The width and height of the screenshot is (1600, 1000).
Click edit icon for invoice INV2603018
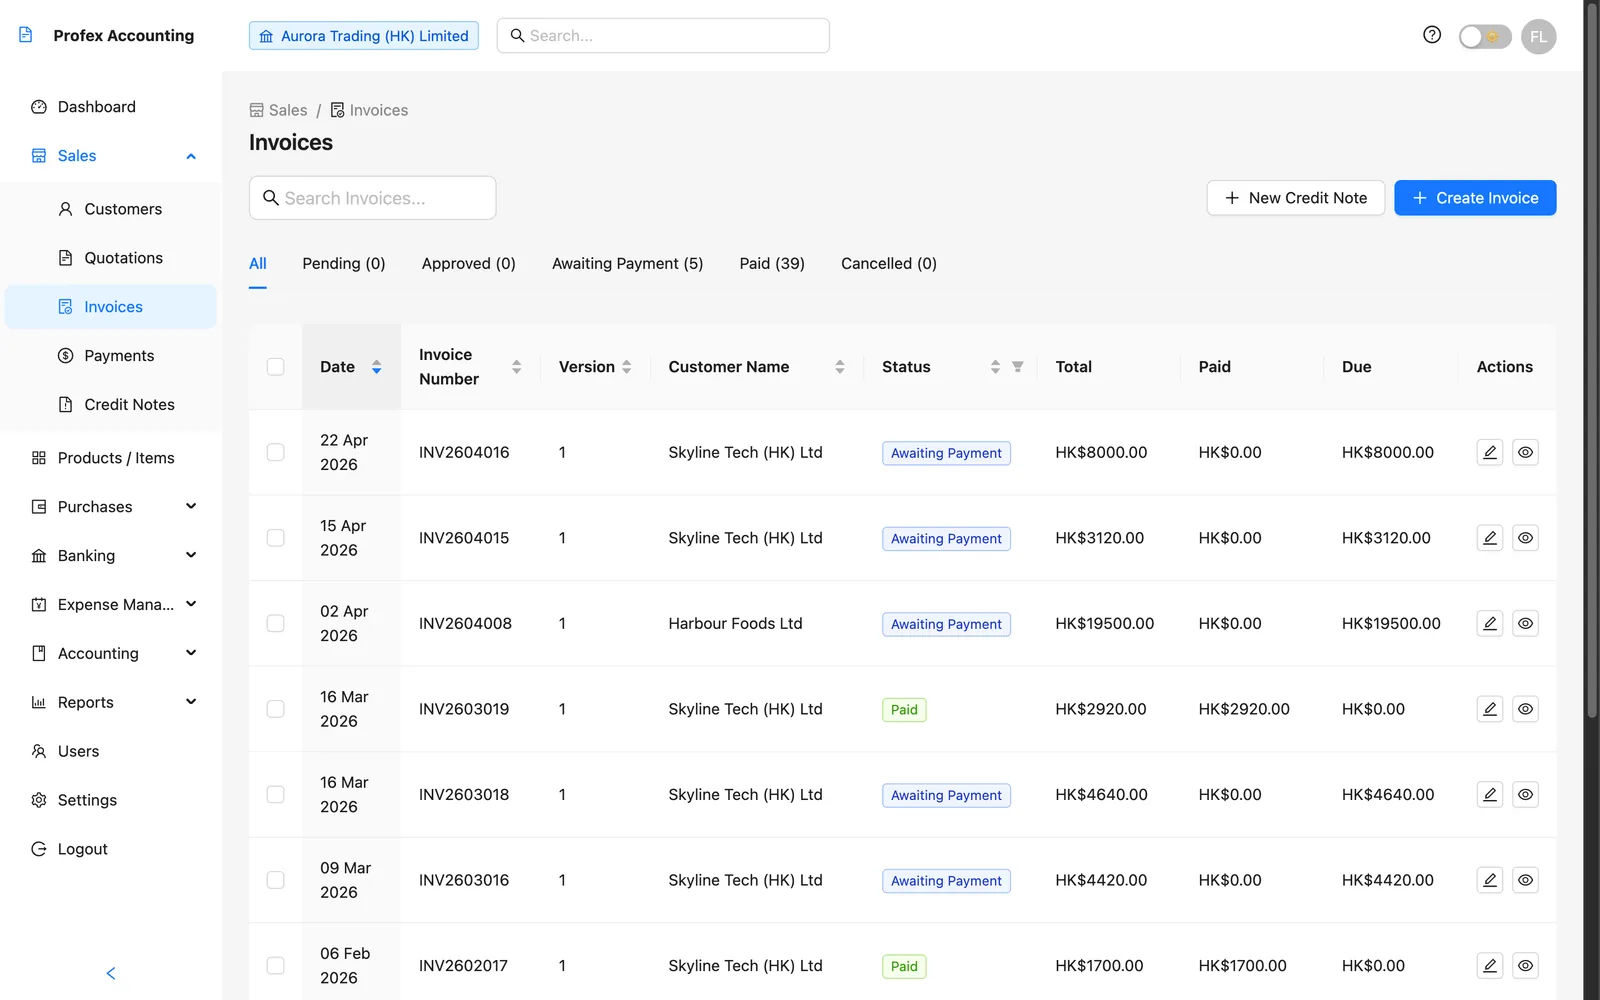point(1490,794)
